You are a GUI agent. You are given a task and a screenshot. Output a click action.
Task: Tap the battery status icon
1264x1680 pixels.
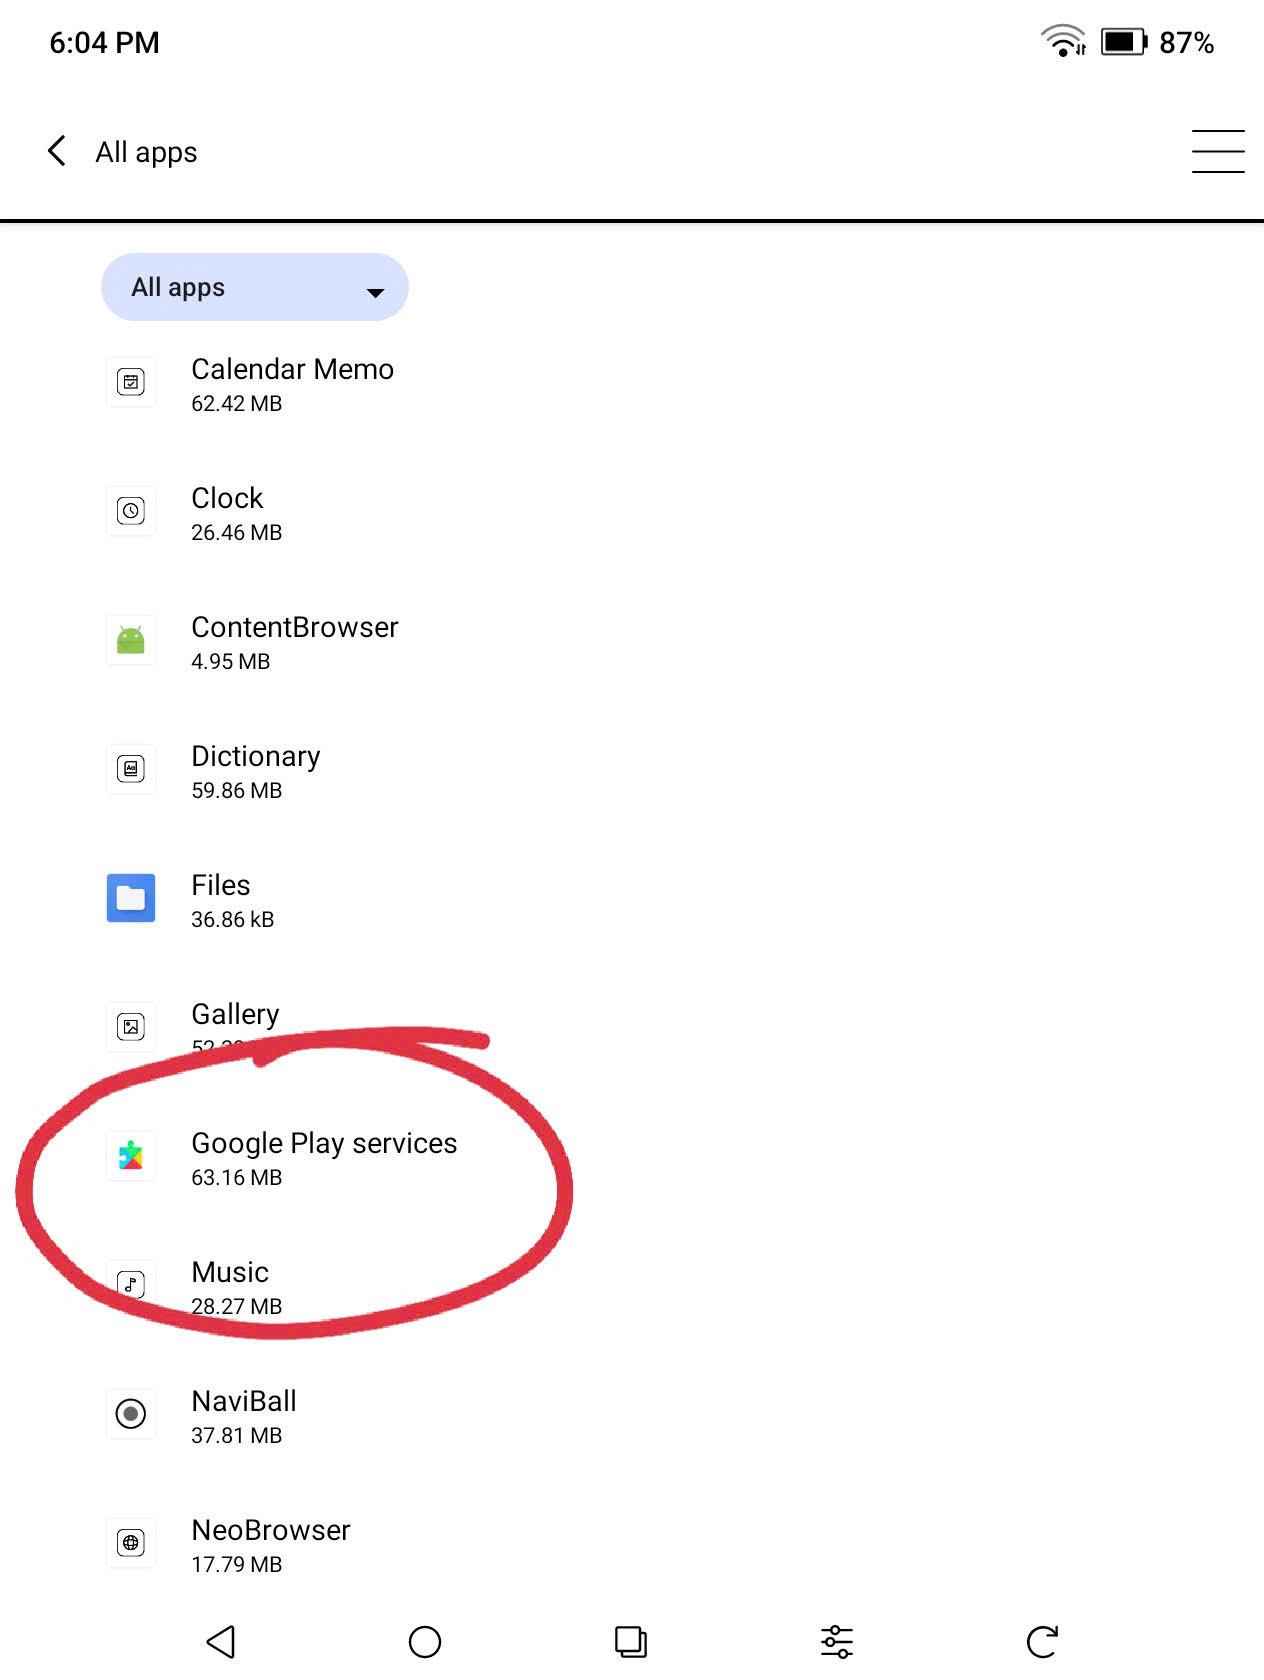[x=1124, y=42]
